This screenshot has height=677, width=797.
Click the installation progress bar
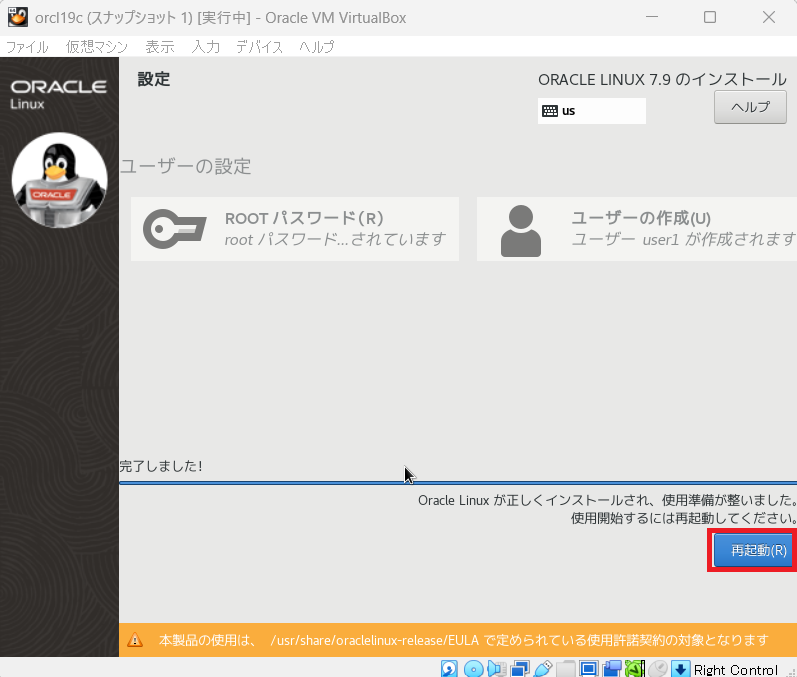[x=457, y=482]
